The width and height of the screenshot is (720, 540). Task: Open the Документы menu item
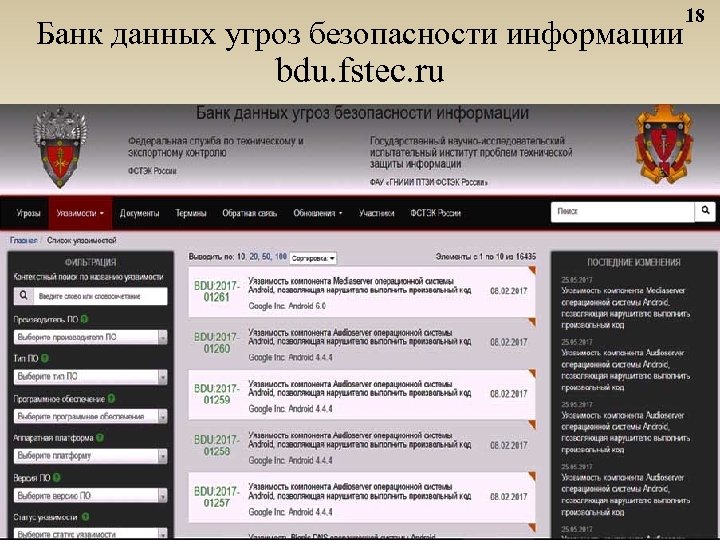pyautogui.click(x=140, y=213)
